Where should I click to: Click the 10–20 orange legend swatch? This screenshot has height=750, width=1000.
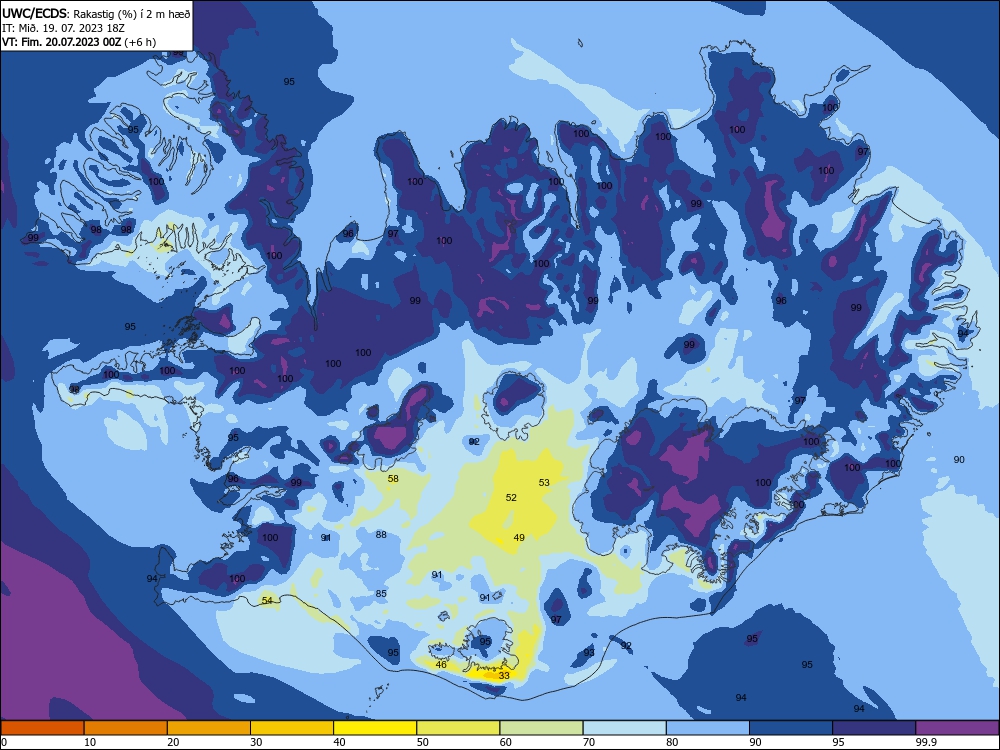point(126,728)
